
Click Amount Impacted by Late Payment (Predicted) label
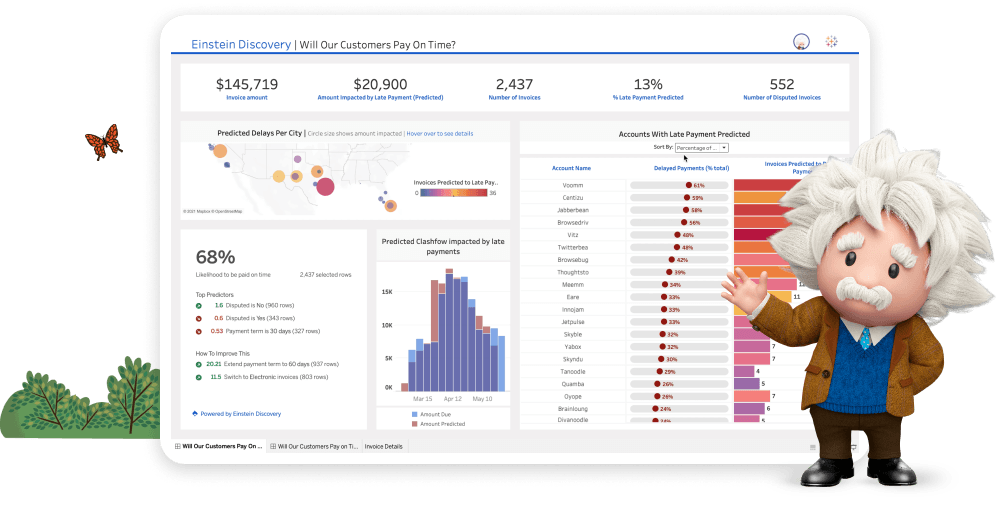point(380,98)
